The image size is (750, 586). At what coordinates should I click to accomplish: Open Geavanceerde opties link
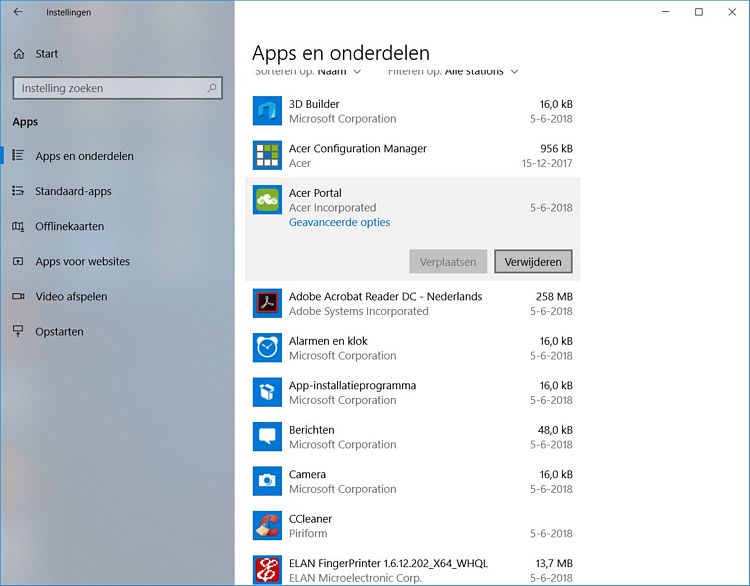click(x=339, y=222)
